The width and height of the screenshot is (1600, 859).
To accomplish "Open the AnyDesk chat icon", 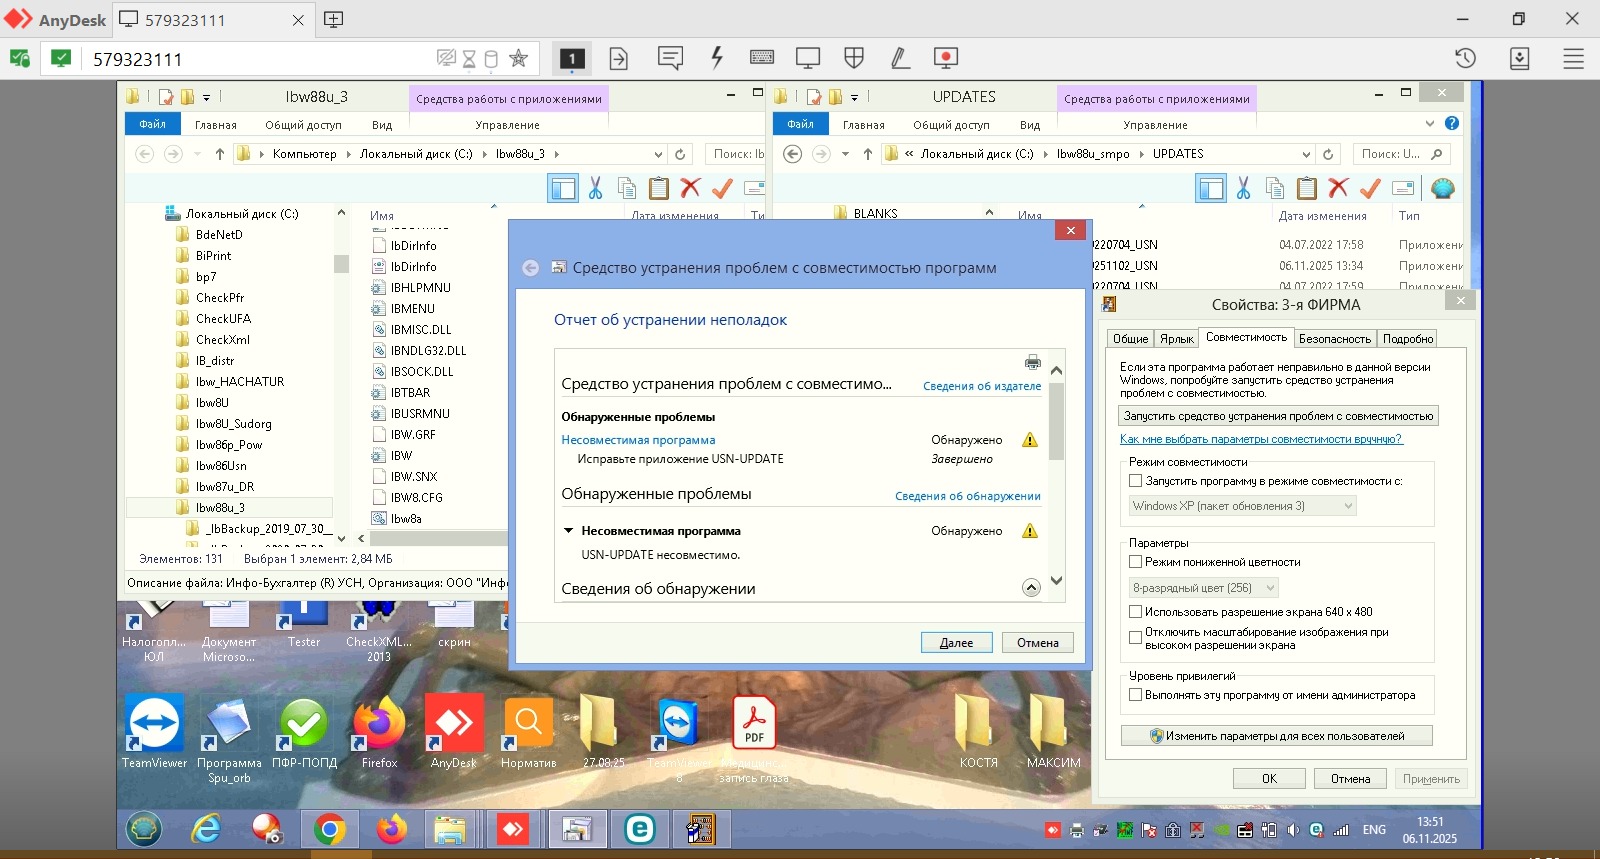I will 670,59.
